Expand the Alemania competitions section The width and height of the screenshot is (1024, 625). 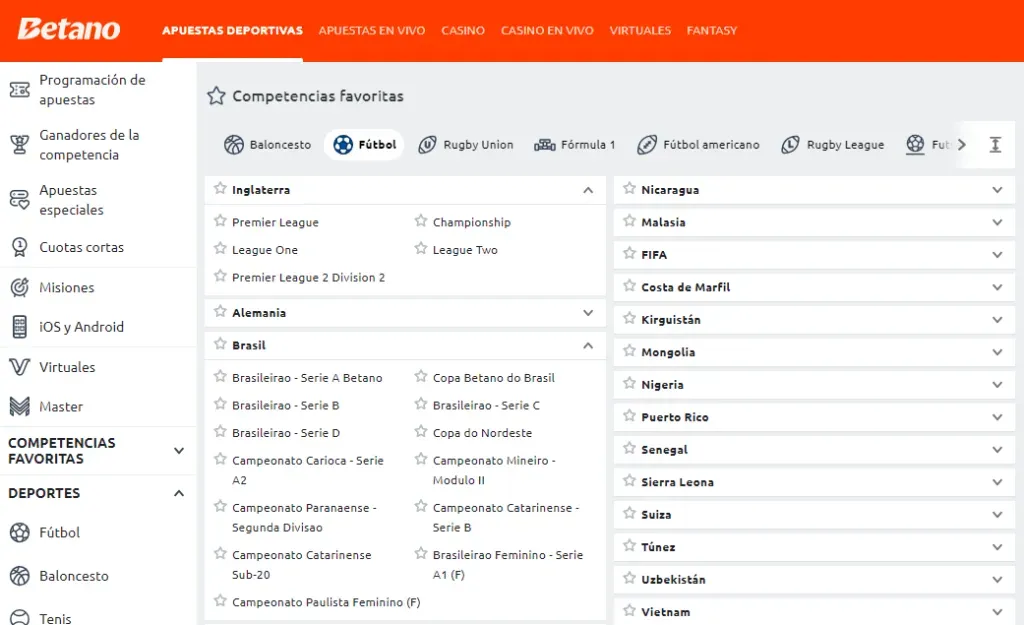click(588, 313)
